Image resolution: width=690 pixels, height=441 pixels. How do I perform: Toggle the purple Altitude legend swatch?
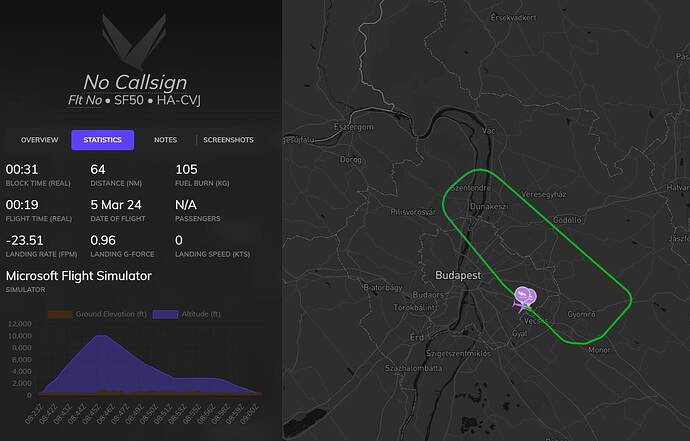[x=165, y=314]
